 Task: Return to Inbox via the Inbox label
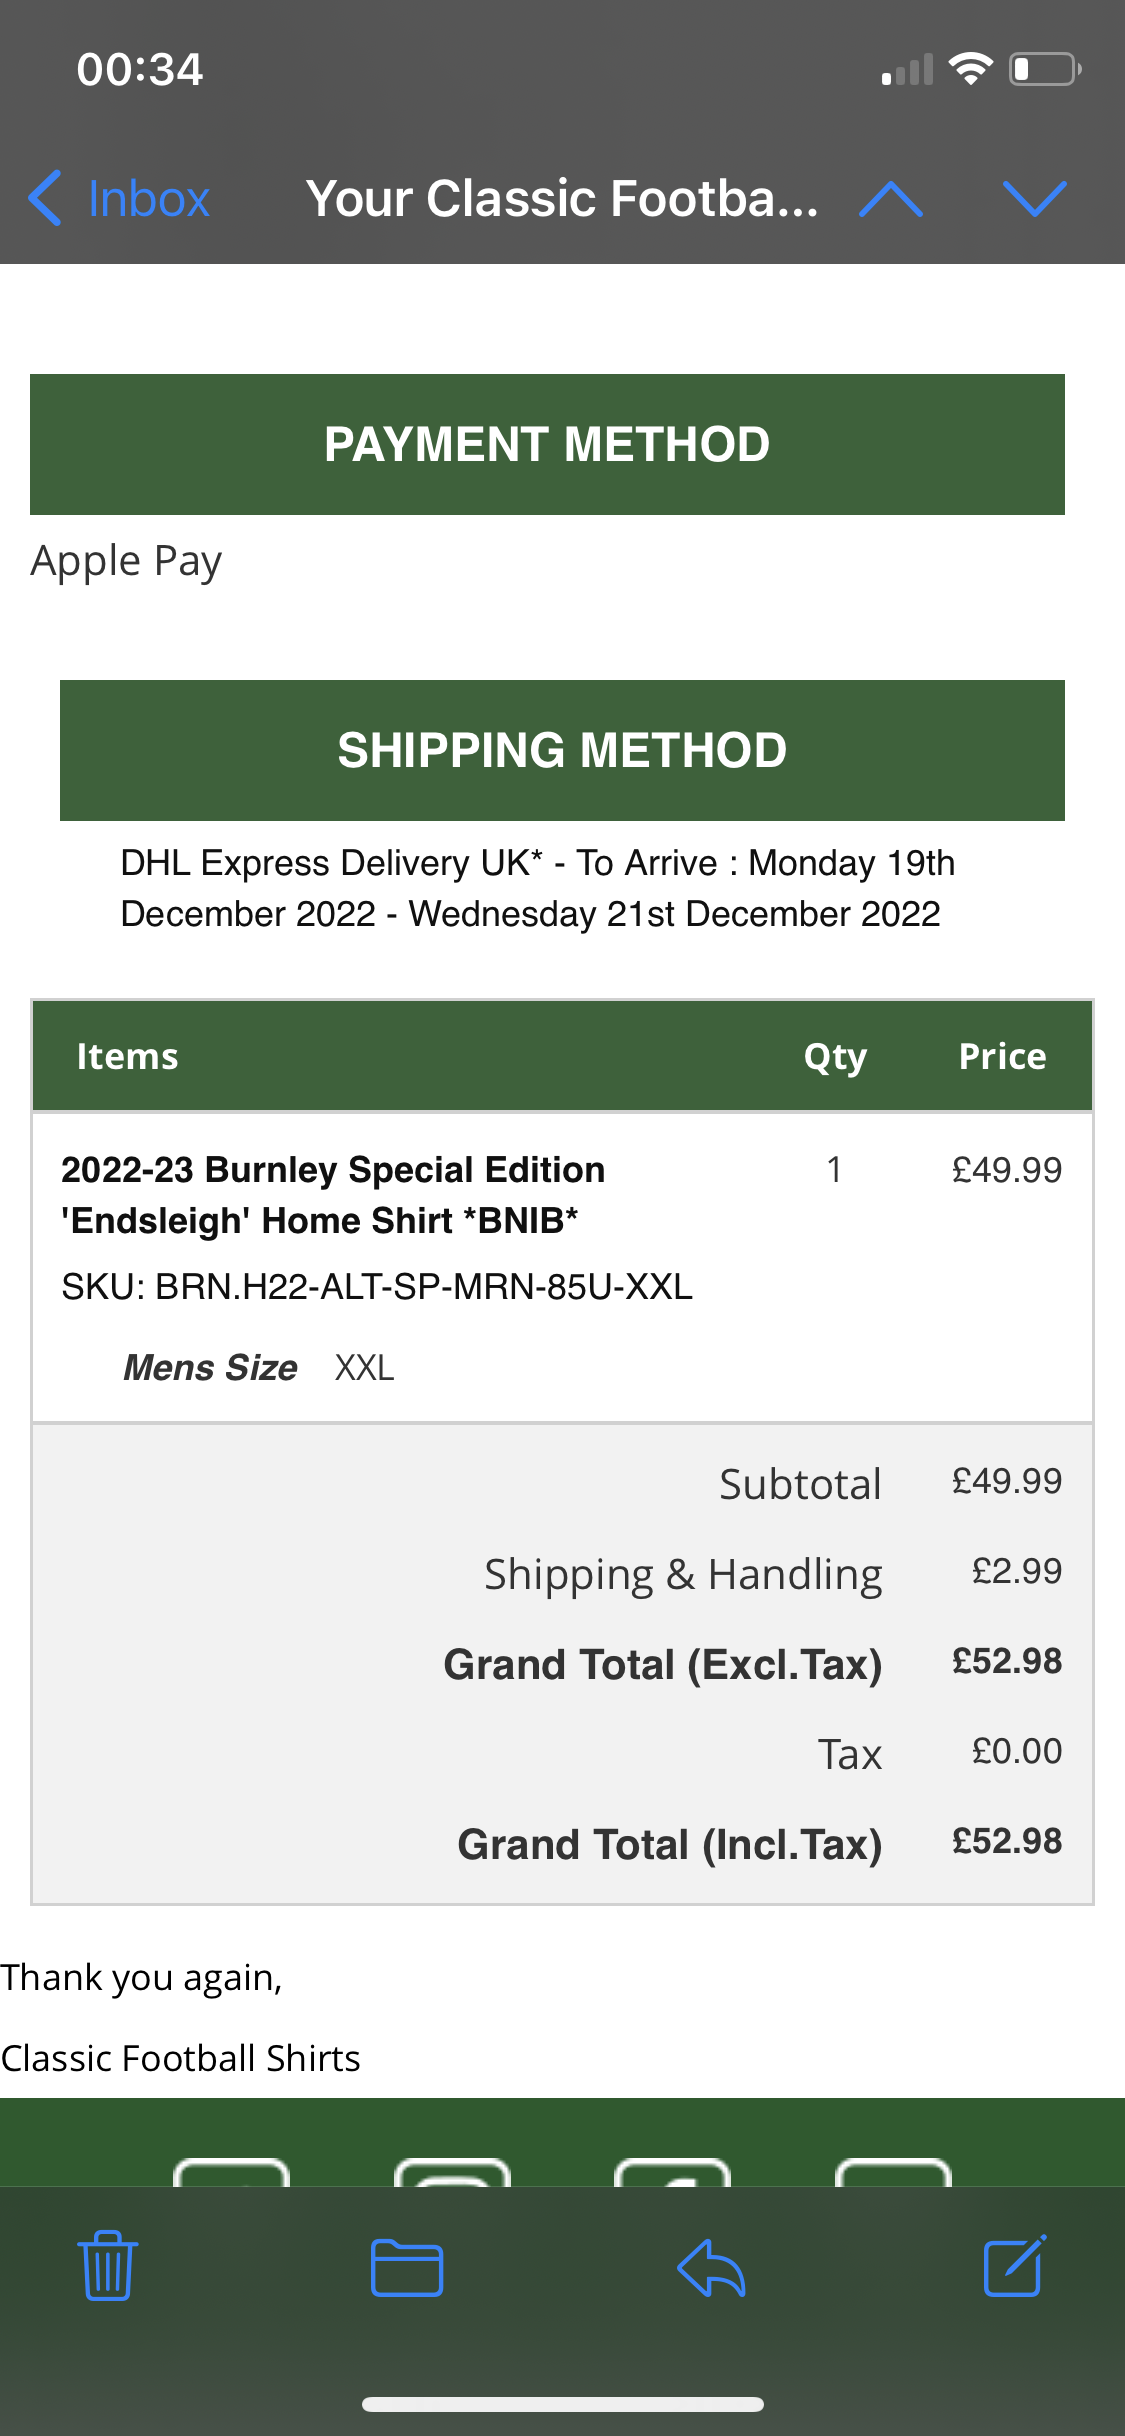(x=149, y=198)
